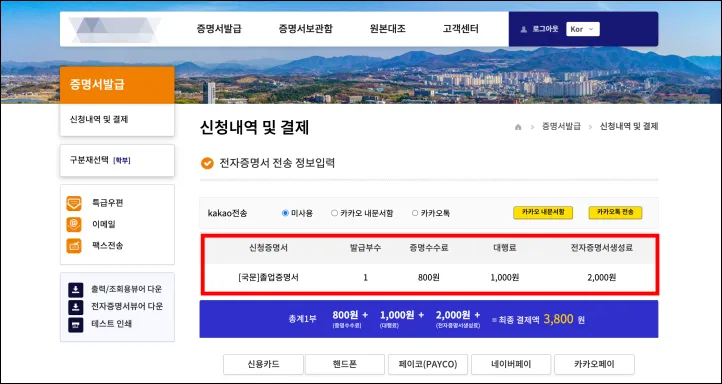722x384 pixels.
Task: Click the 이메일 at-sign icon
Action: tap(74, 224)
